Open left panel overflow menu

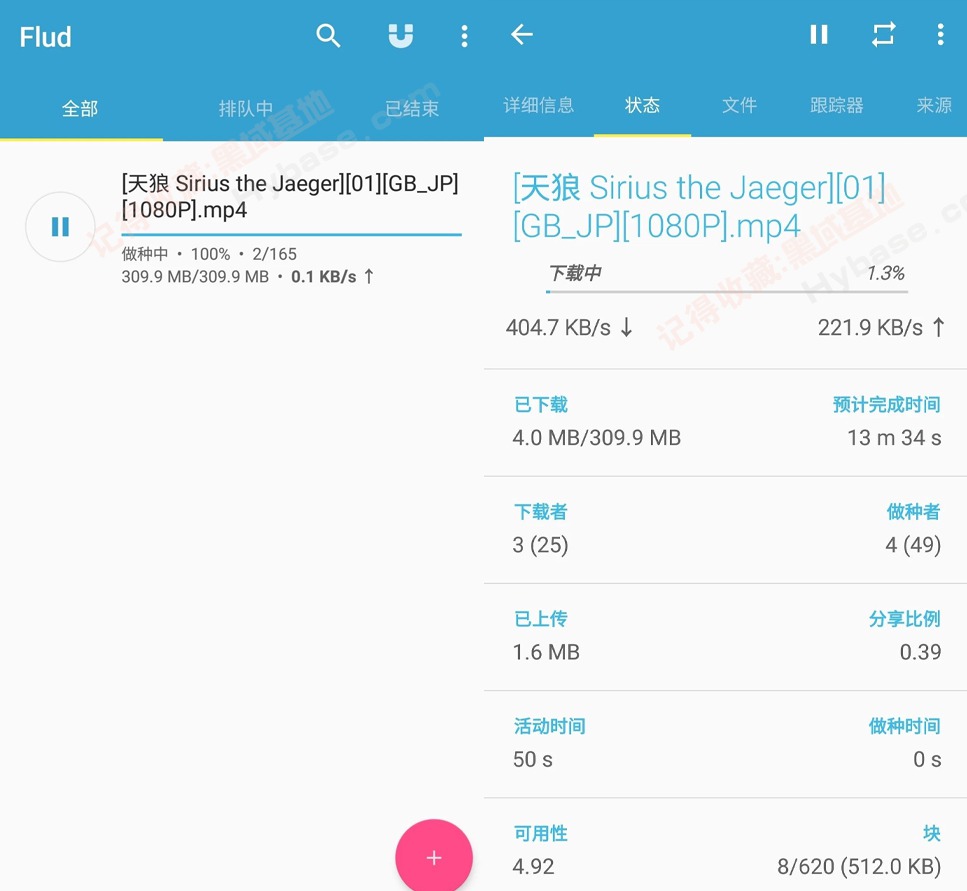pos(464,36)
